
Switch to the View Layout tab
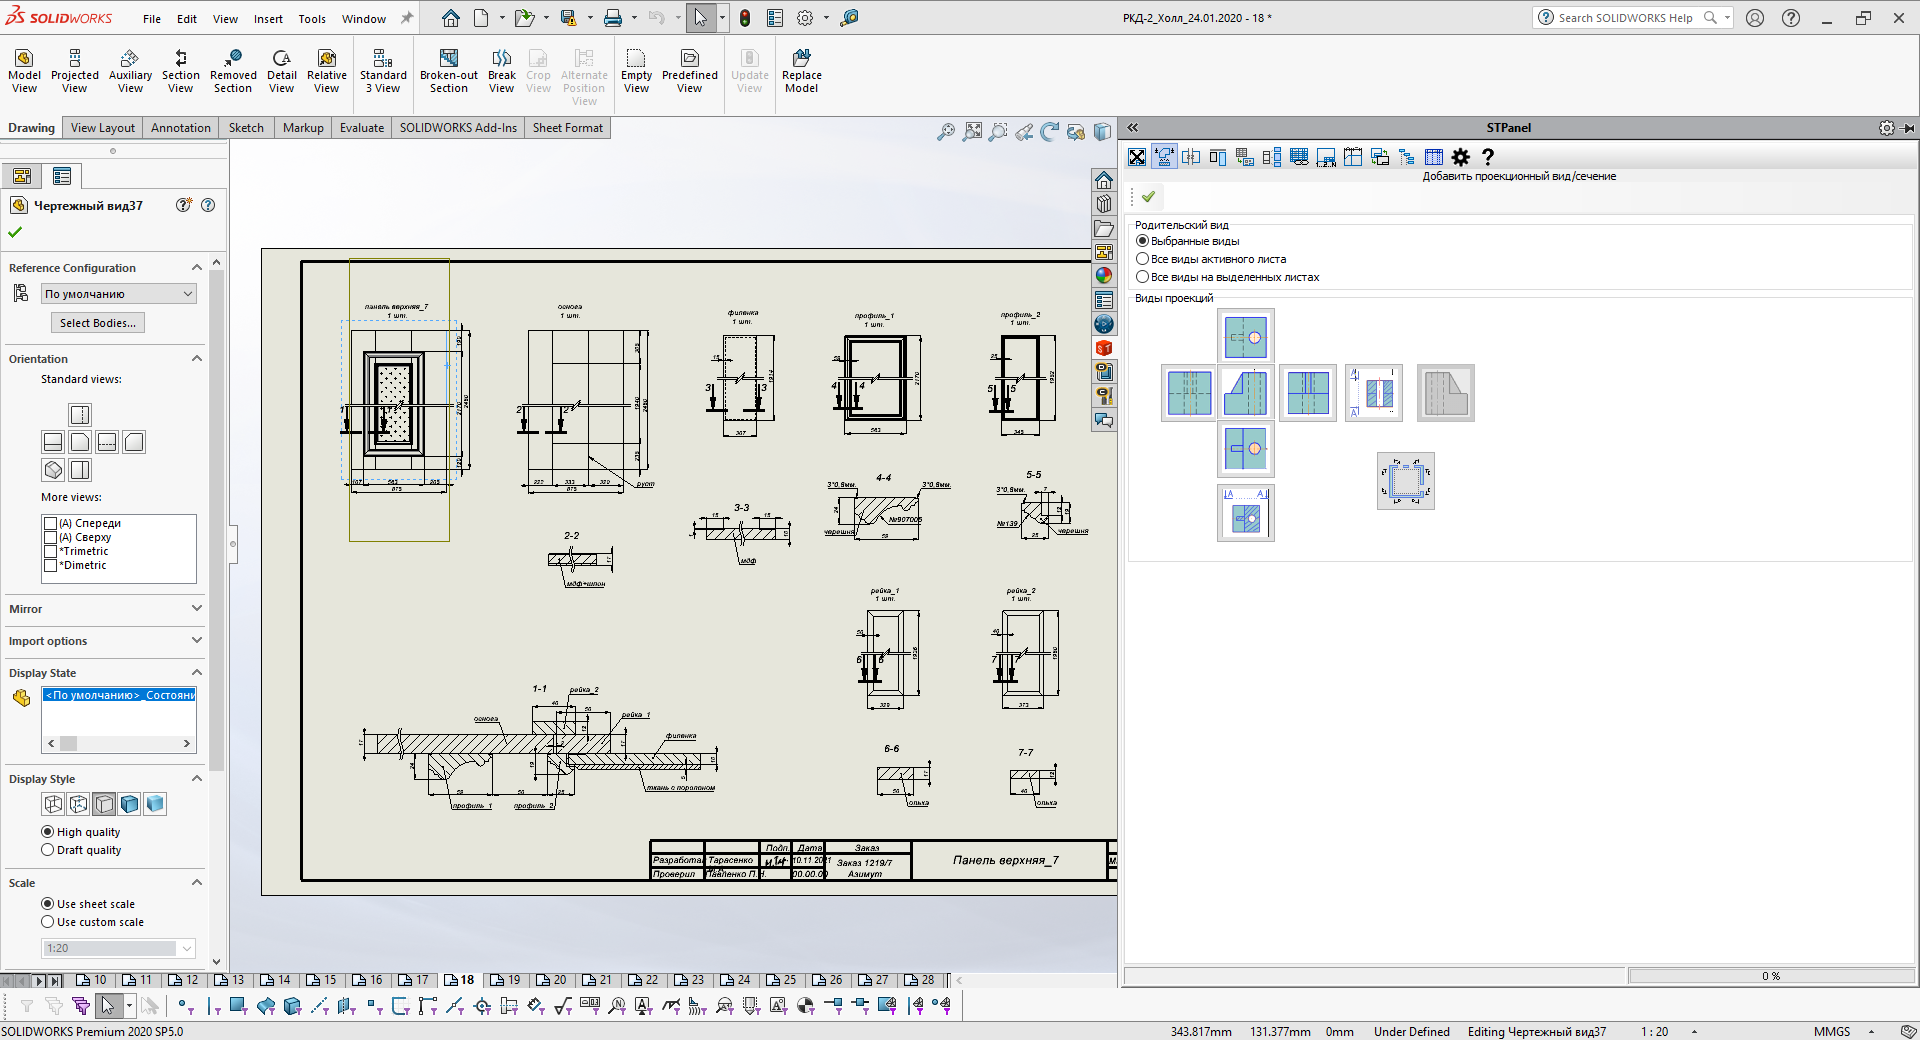coord(102,128)
